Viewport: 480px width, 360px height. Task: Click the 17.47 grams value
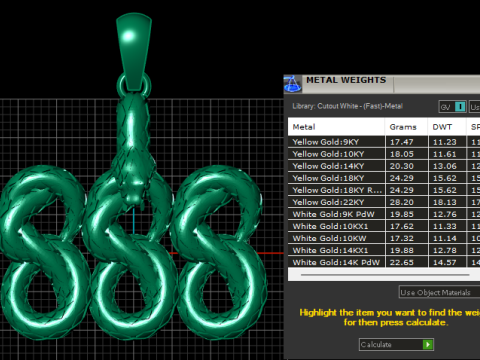(402, 142)
